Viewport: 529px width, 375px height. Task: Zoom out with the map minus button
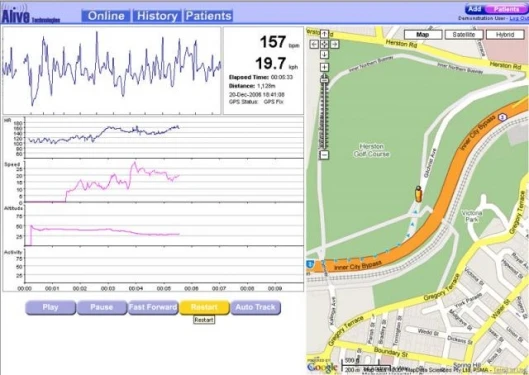[324, 155]
